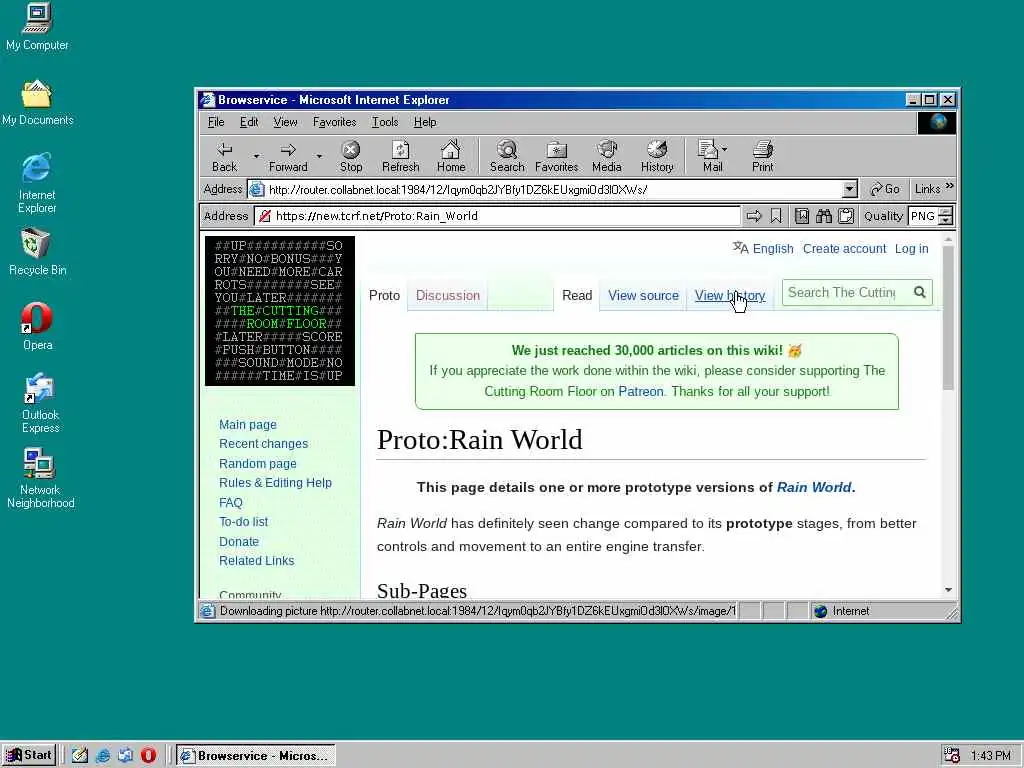Viewport: 1024px width, 768px height.
Task: Click the Mail toolbar icon
Action: coord(709,157)
